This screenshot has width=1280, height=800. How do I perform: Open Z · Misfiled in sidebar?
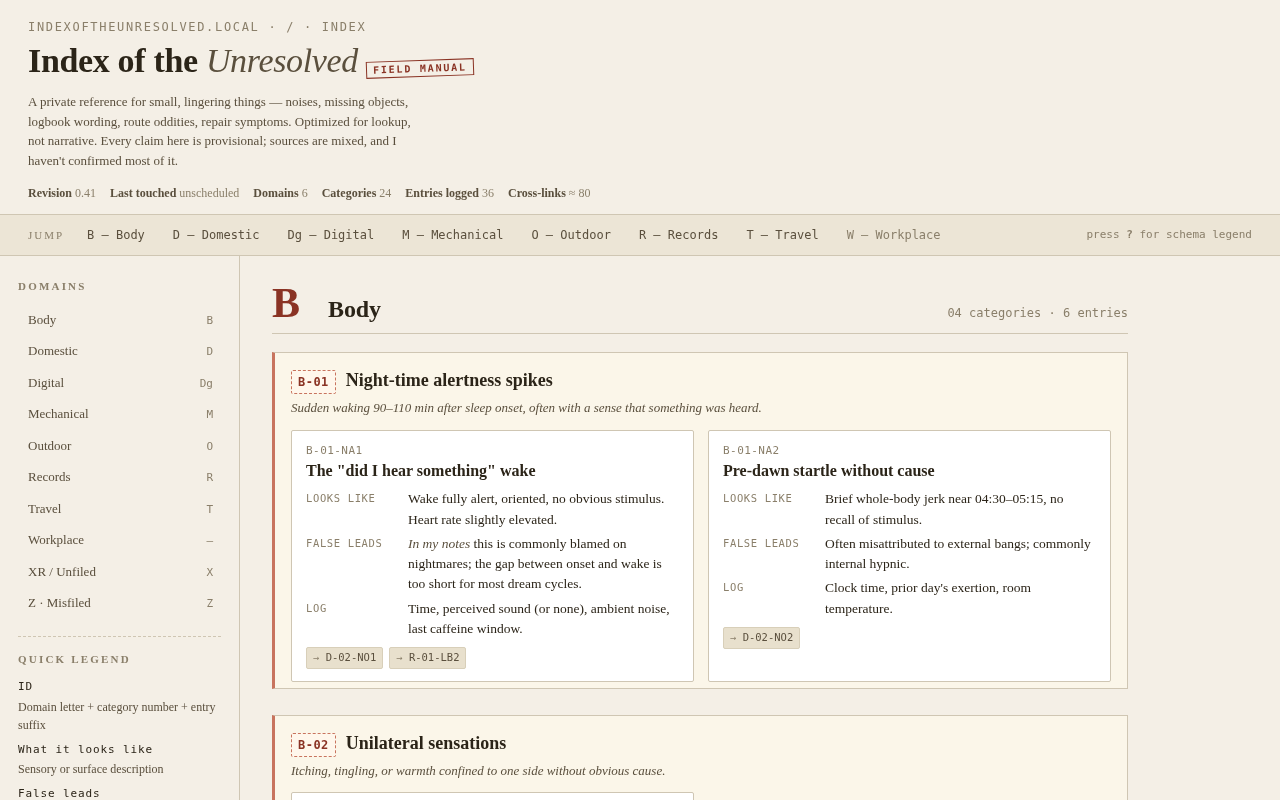coord(120,603)
